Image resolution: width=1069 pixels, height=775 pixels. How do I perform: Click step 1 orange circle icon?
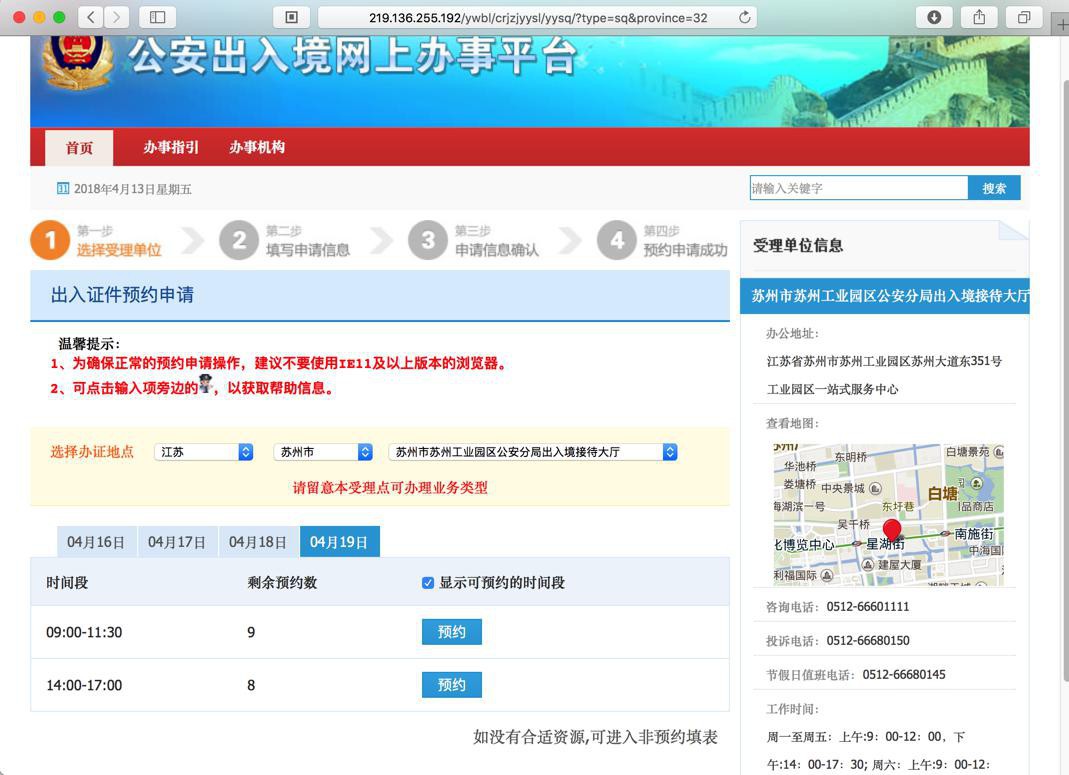pyautogui.click(x=50, y=240)
